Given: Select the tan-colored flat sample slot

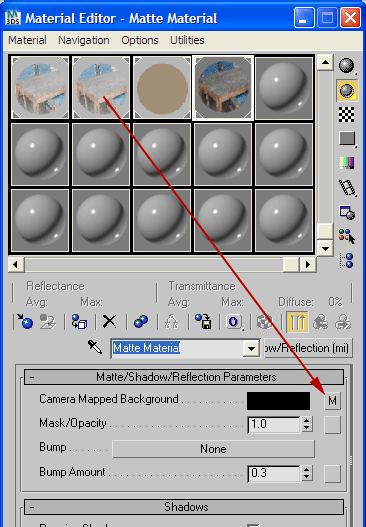Looking at the screenshot, I should [162, 88].
